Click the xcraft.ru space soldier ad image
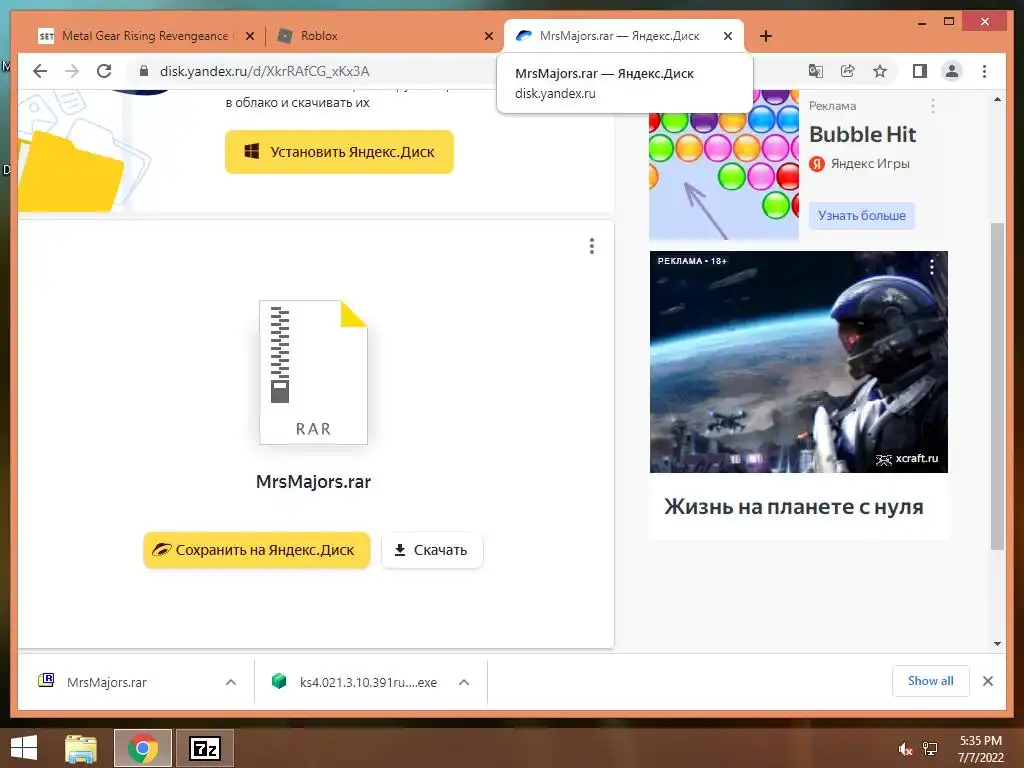Image resolution: width=1024 pixels, height=768 pixels. tap(799, 362)
